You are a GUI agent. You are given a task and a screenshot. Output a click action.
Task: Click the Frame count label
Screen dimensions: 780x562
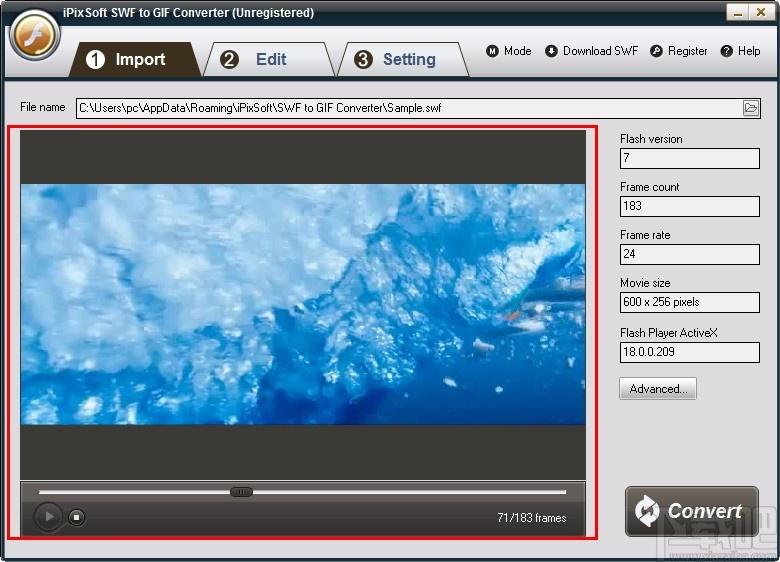650,187
